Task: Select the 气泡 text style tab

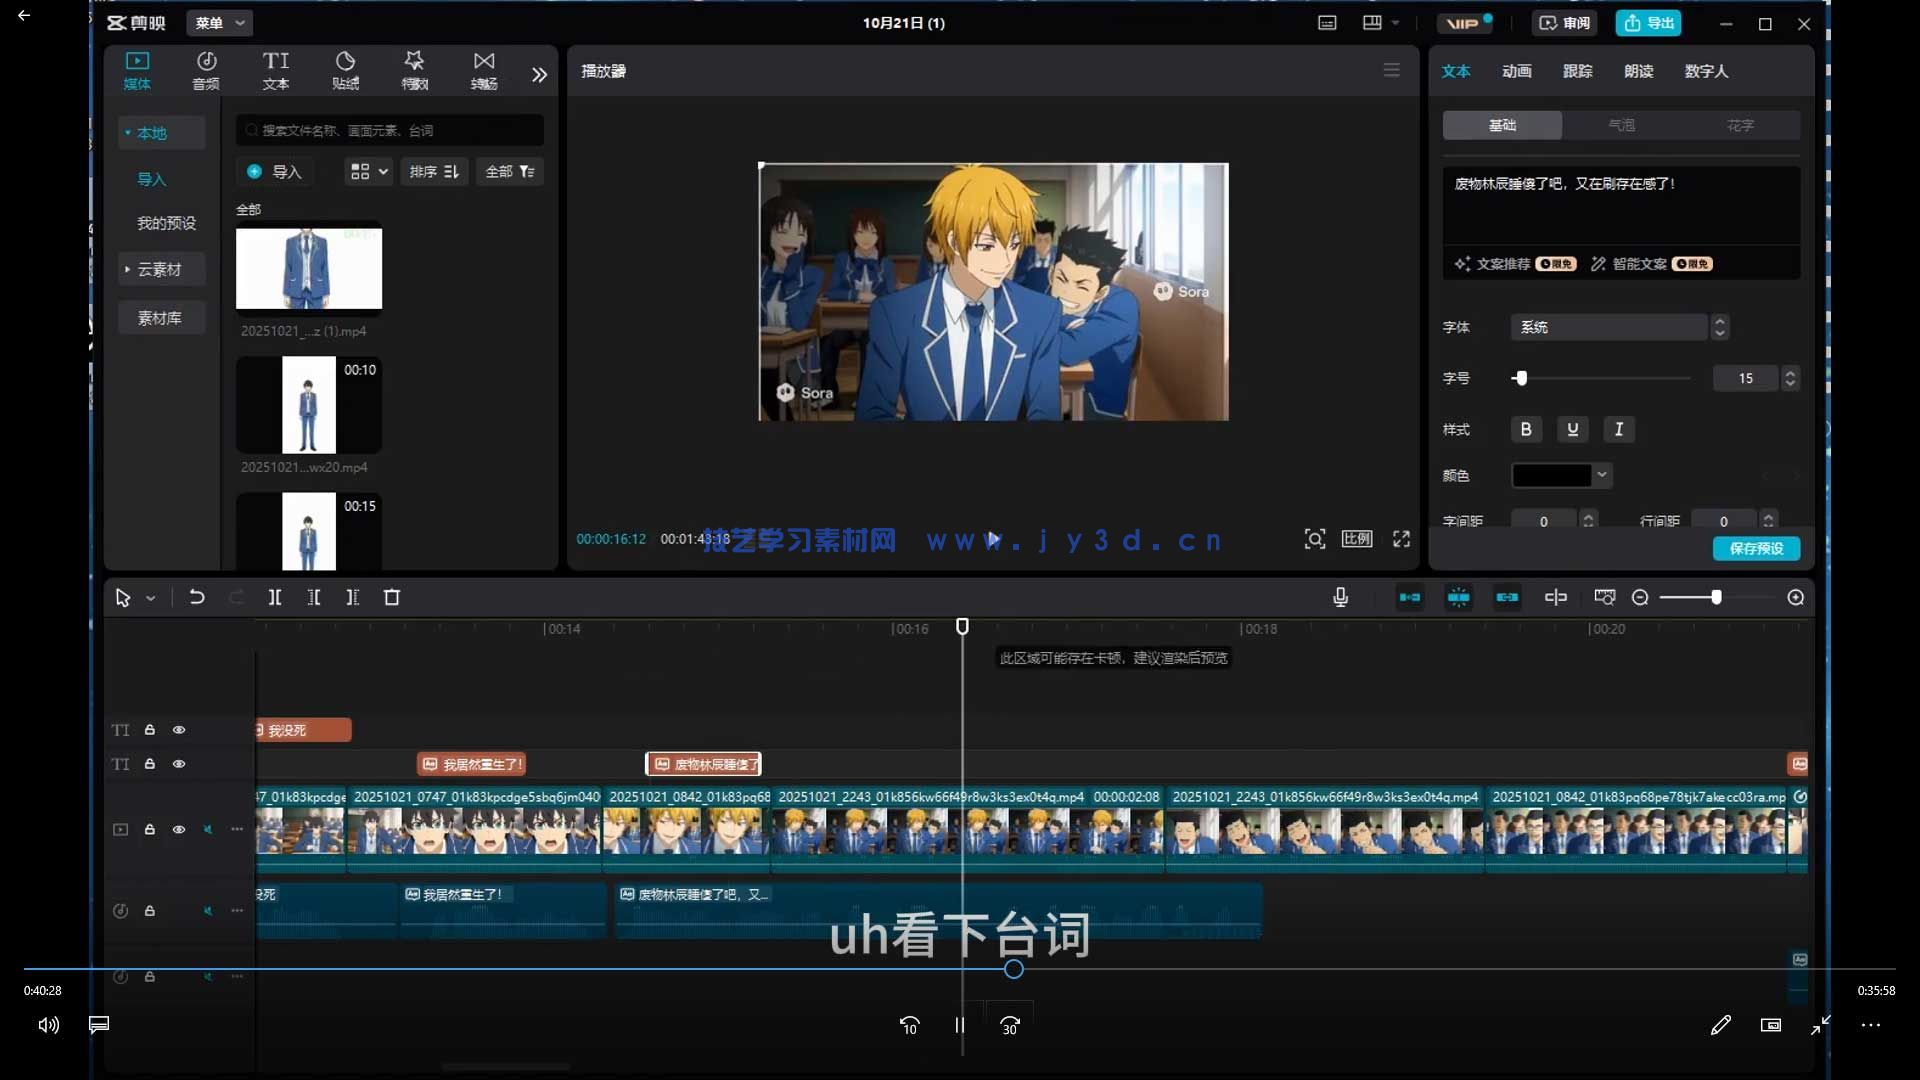Action: tap(1621, 125)
